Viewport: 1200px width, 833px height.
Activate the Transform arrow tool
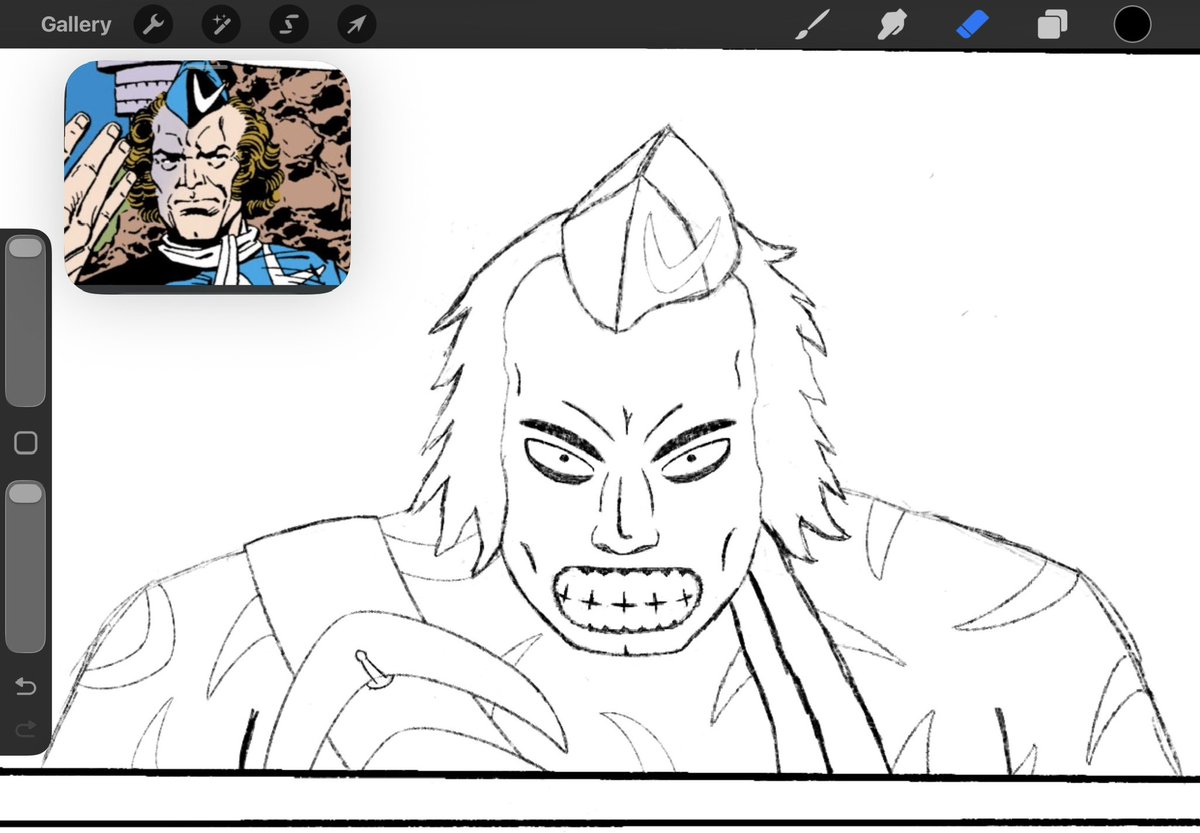click(356, 24)
